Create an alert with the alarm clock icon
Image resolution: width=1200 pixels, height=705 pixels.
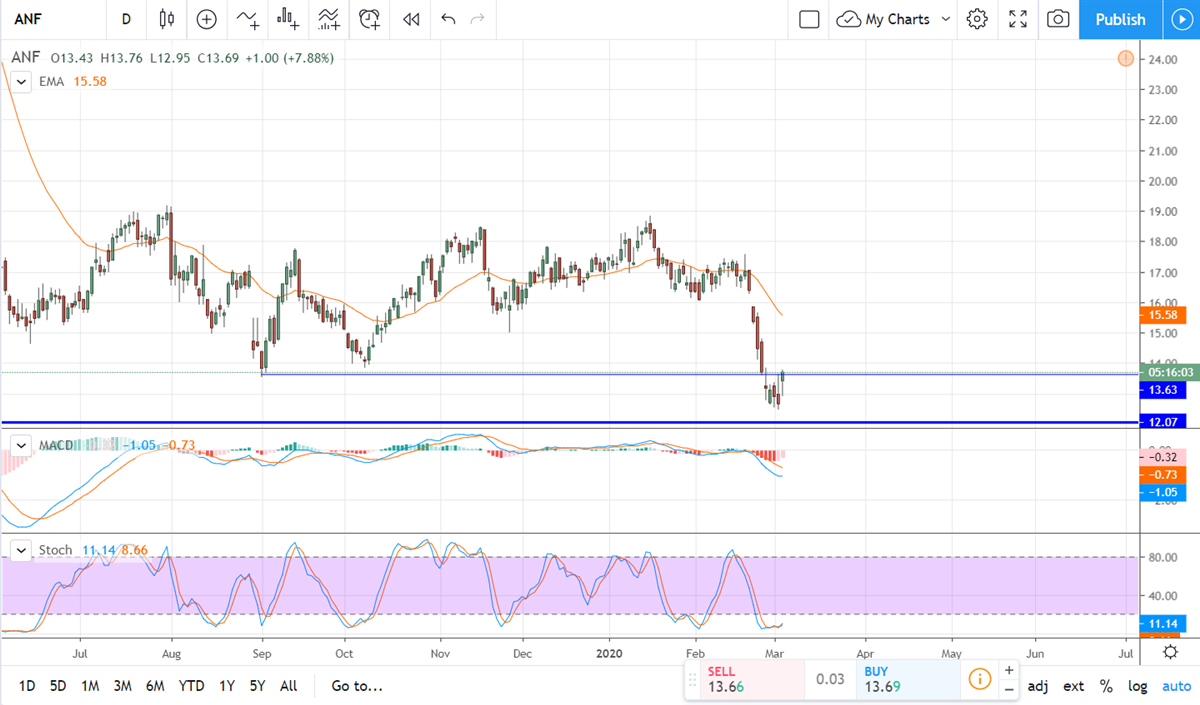(x=370, y=19)
